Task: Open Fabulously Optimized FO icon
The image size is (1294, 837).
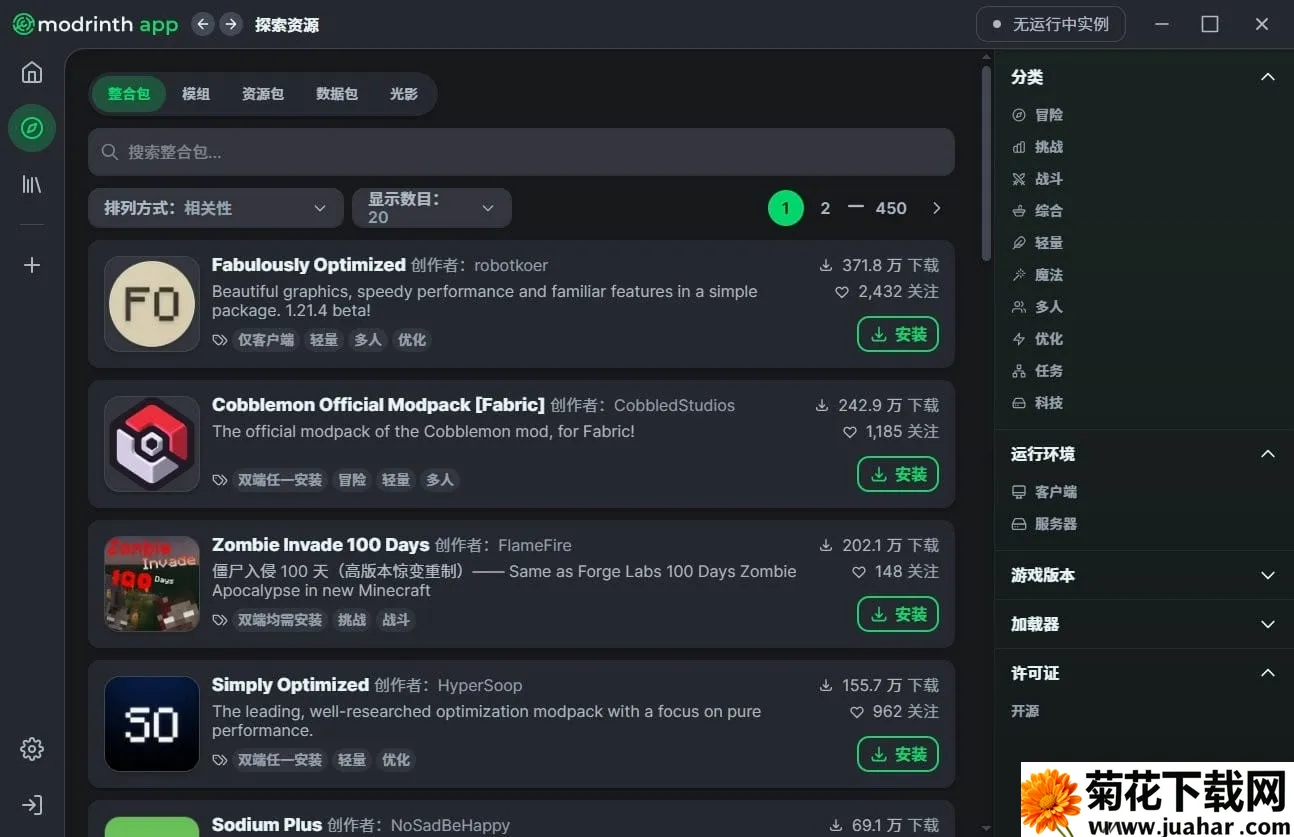Action: [152, 304]
